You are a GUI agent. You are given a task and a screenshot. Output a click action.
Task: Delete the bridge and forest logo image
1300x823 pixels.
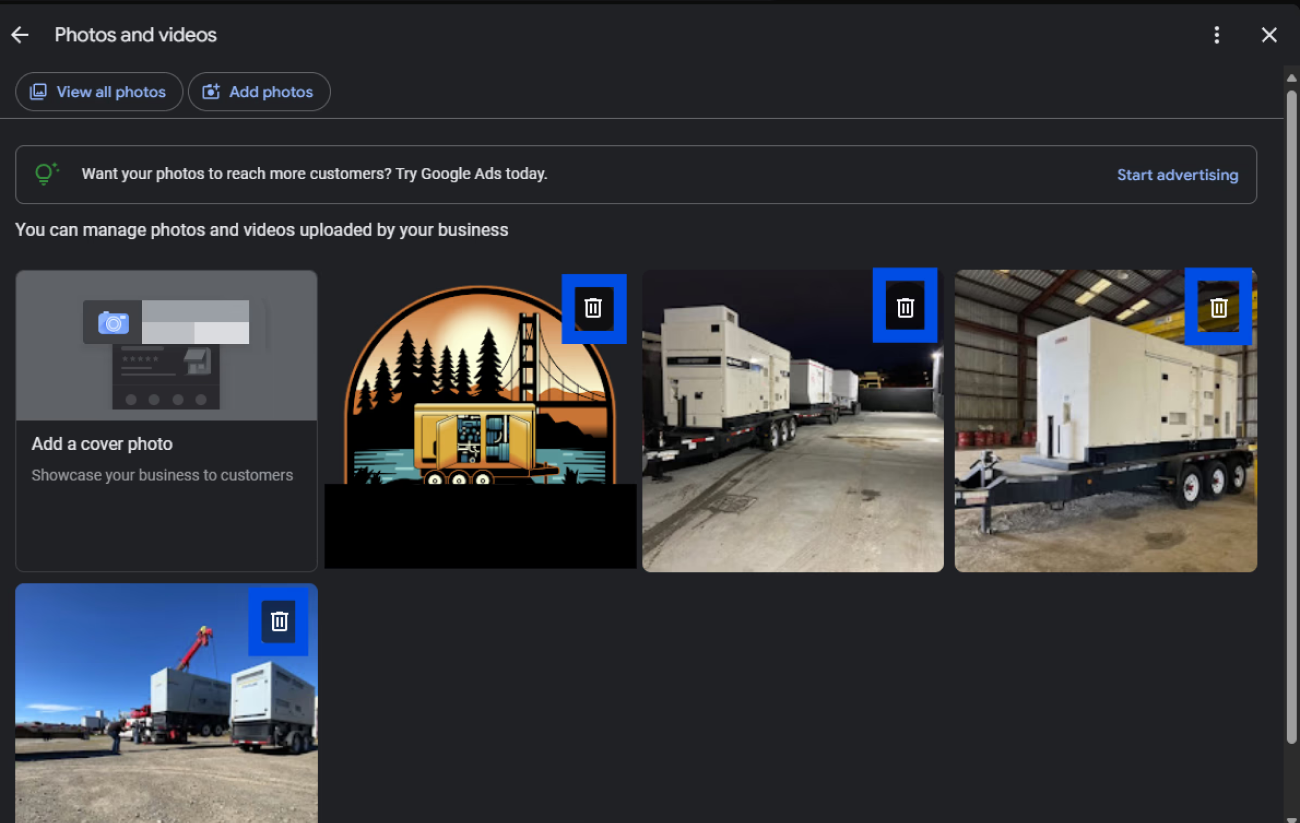click(x=593, y=308)
